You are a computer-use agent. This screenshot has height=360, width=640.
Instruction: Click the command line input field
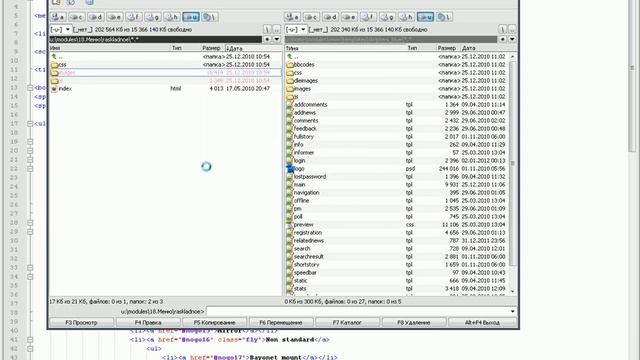(x=358, y=311)
